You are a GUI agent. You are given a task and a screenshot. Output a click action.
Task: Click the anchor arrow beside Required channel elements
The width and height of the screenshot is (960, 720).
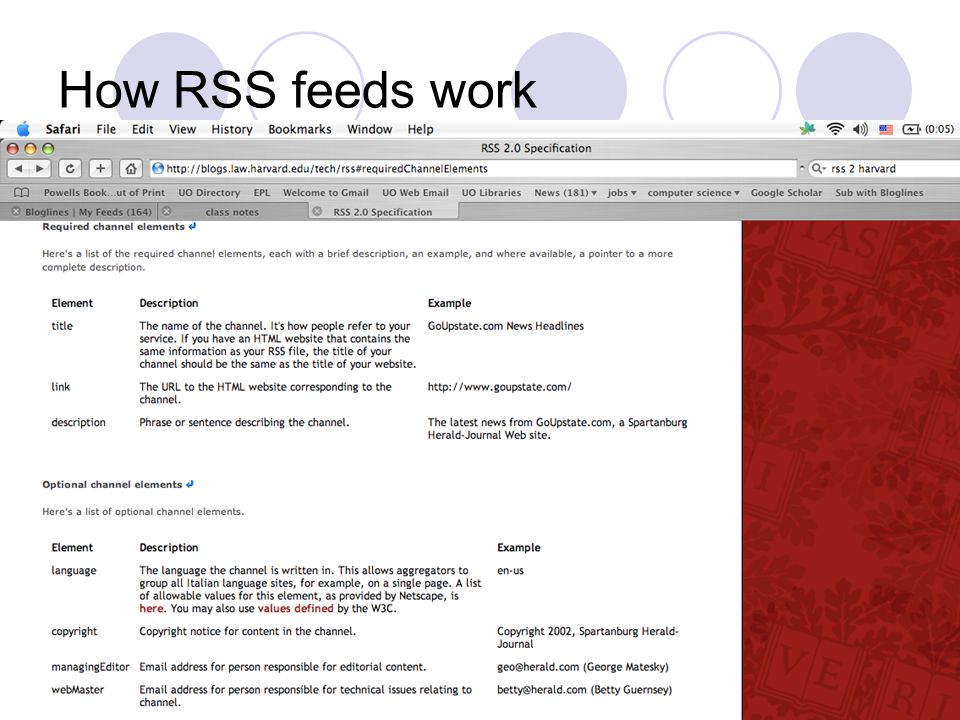point(192,227)
